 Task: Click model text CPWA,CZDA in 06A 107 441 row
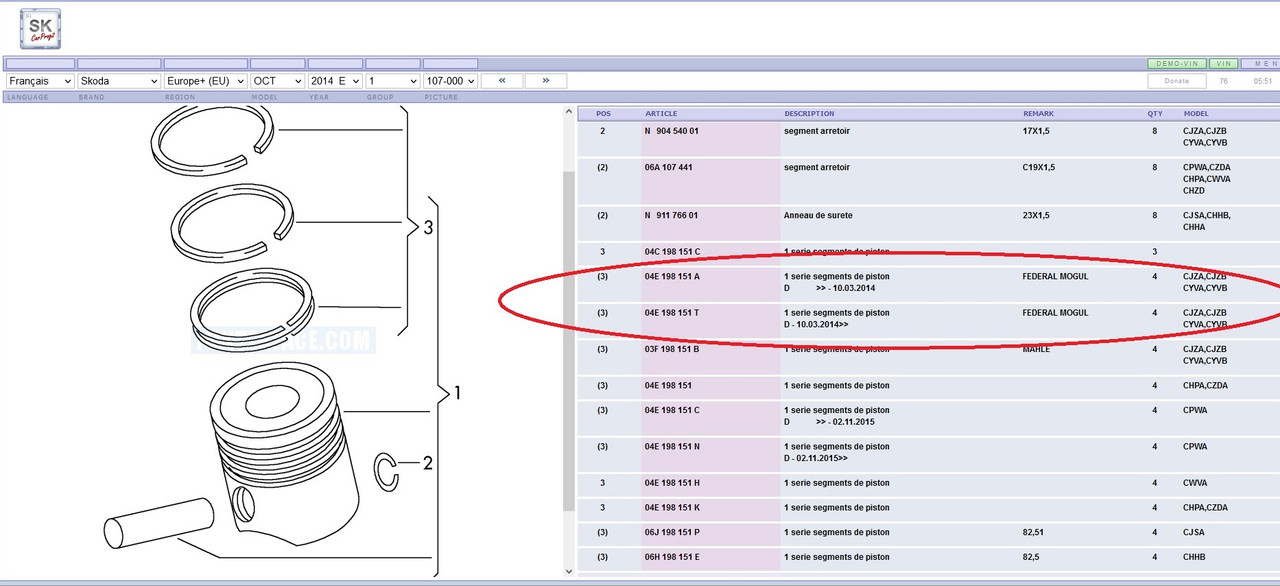click(x=1206, y=167)
